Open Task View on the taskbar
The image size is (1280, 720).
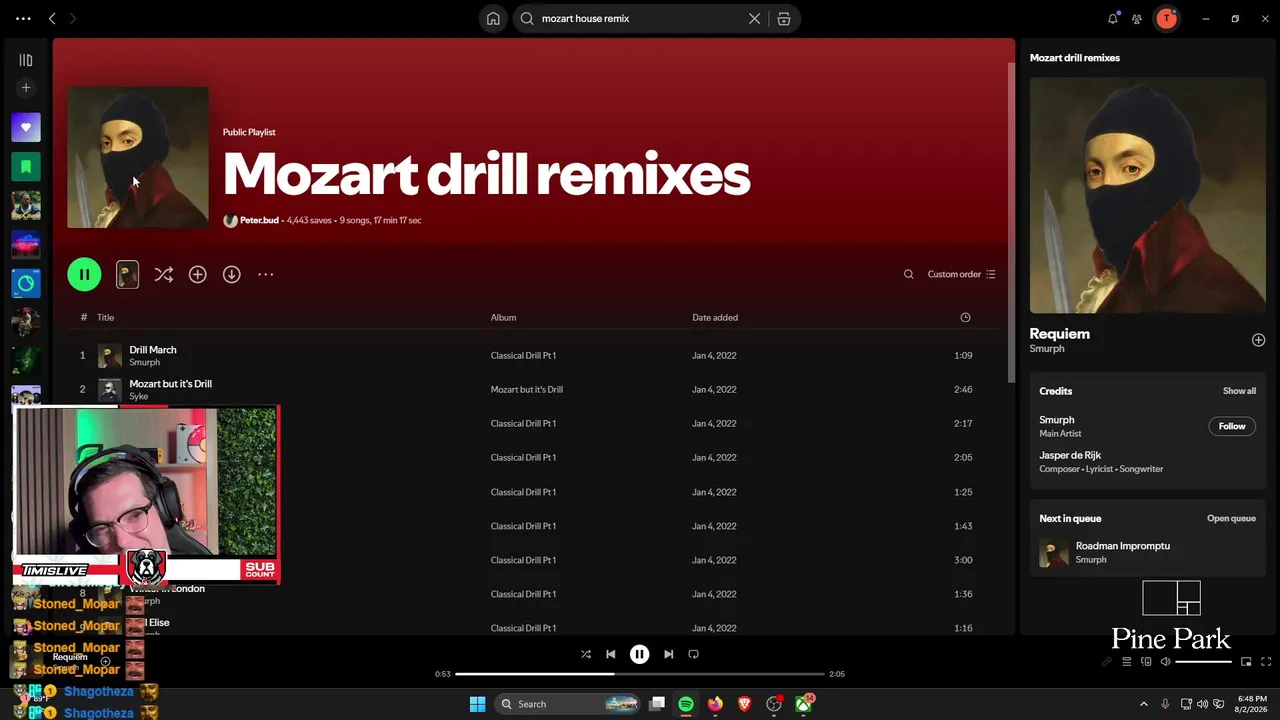pyautogui.click(x=657, y=704)
